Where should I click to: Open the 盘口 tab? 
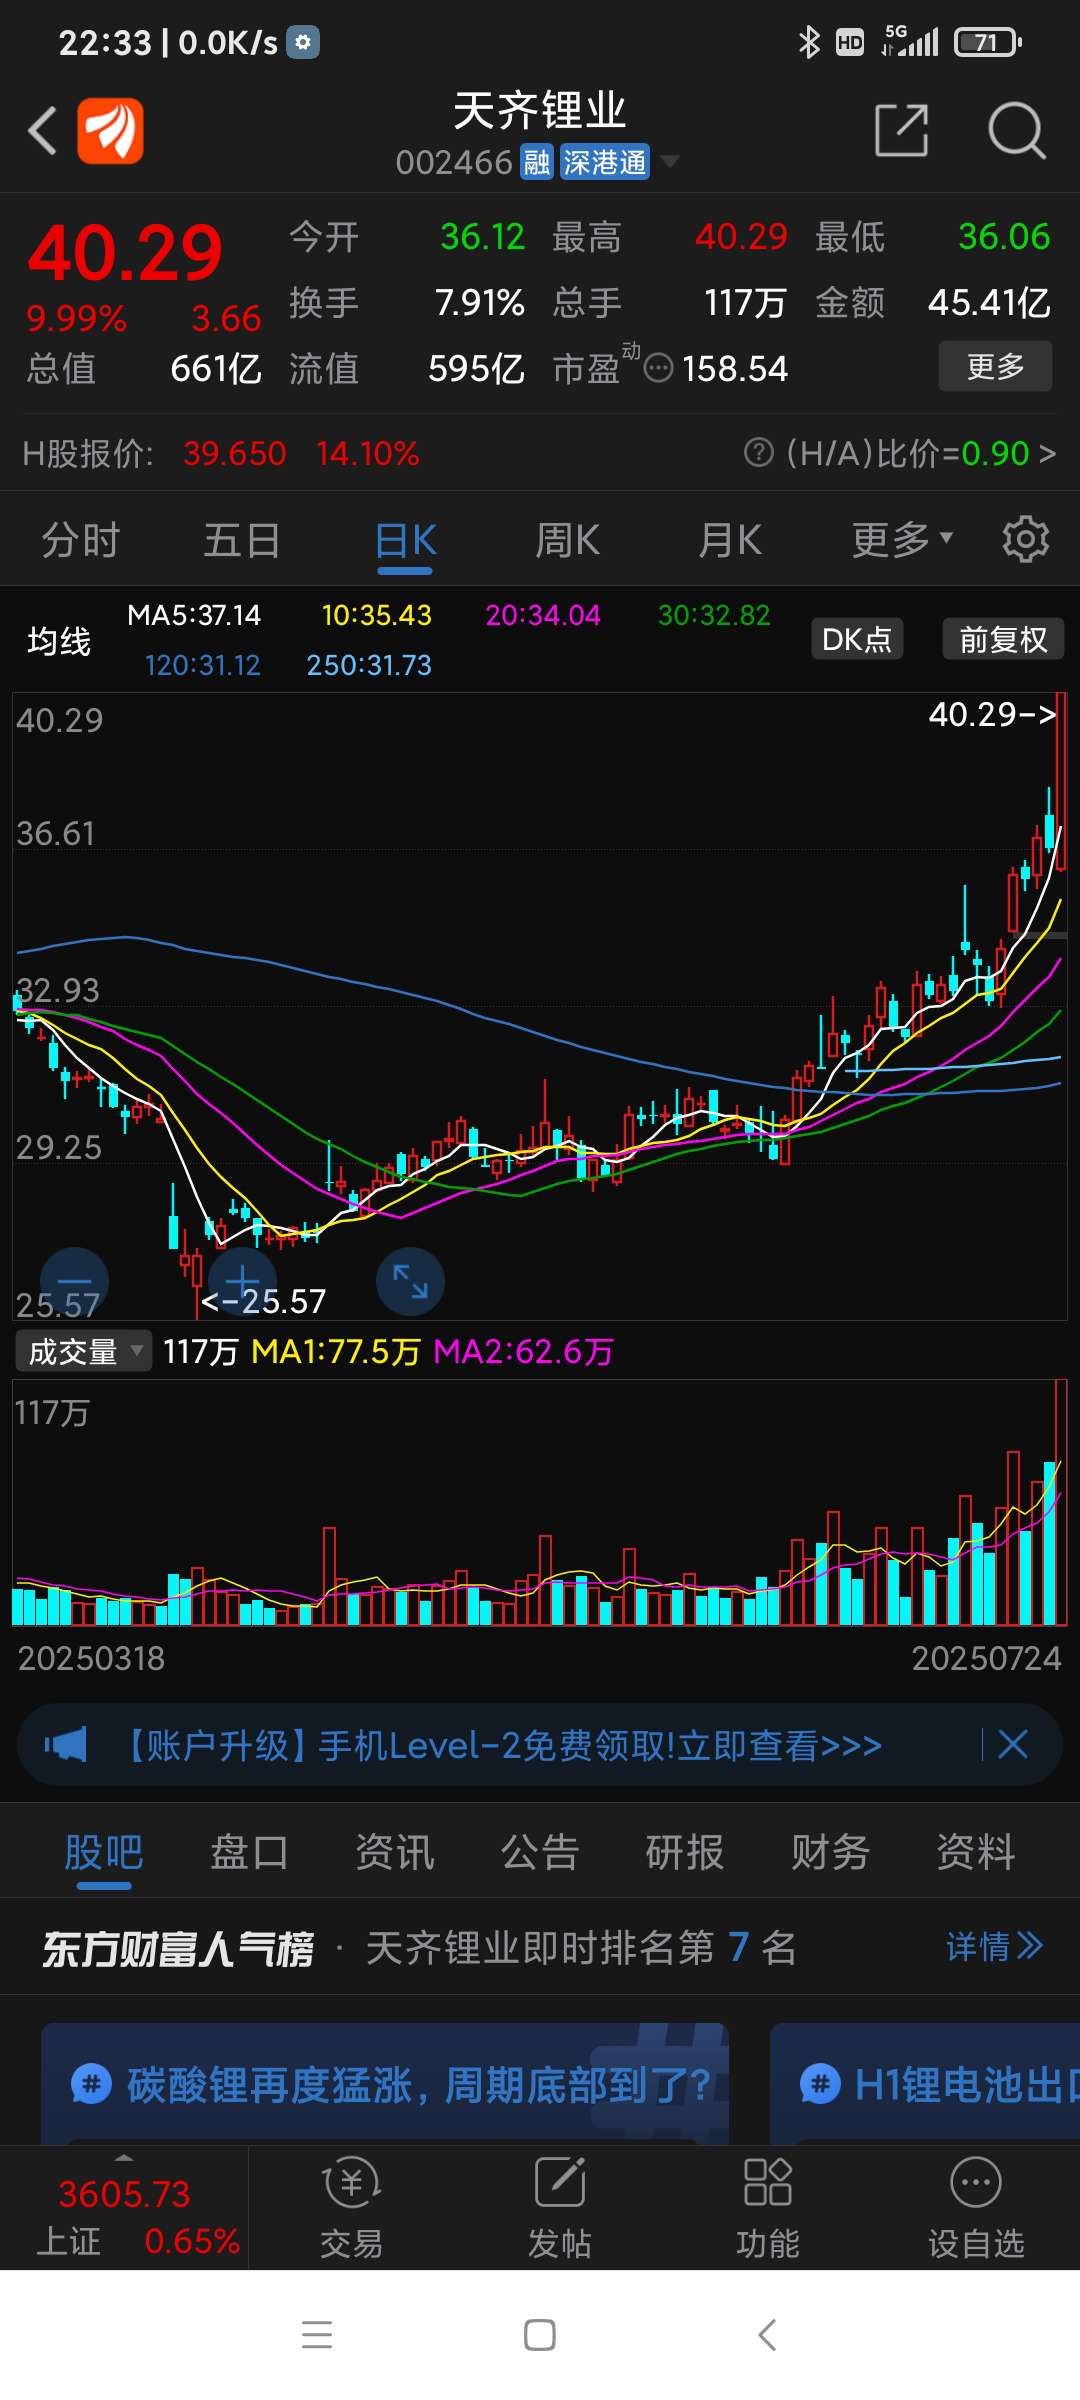pyautogui.click(x=249, y=1852)
